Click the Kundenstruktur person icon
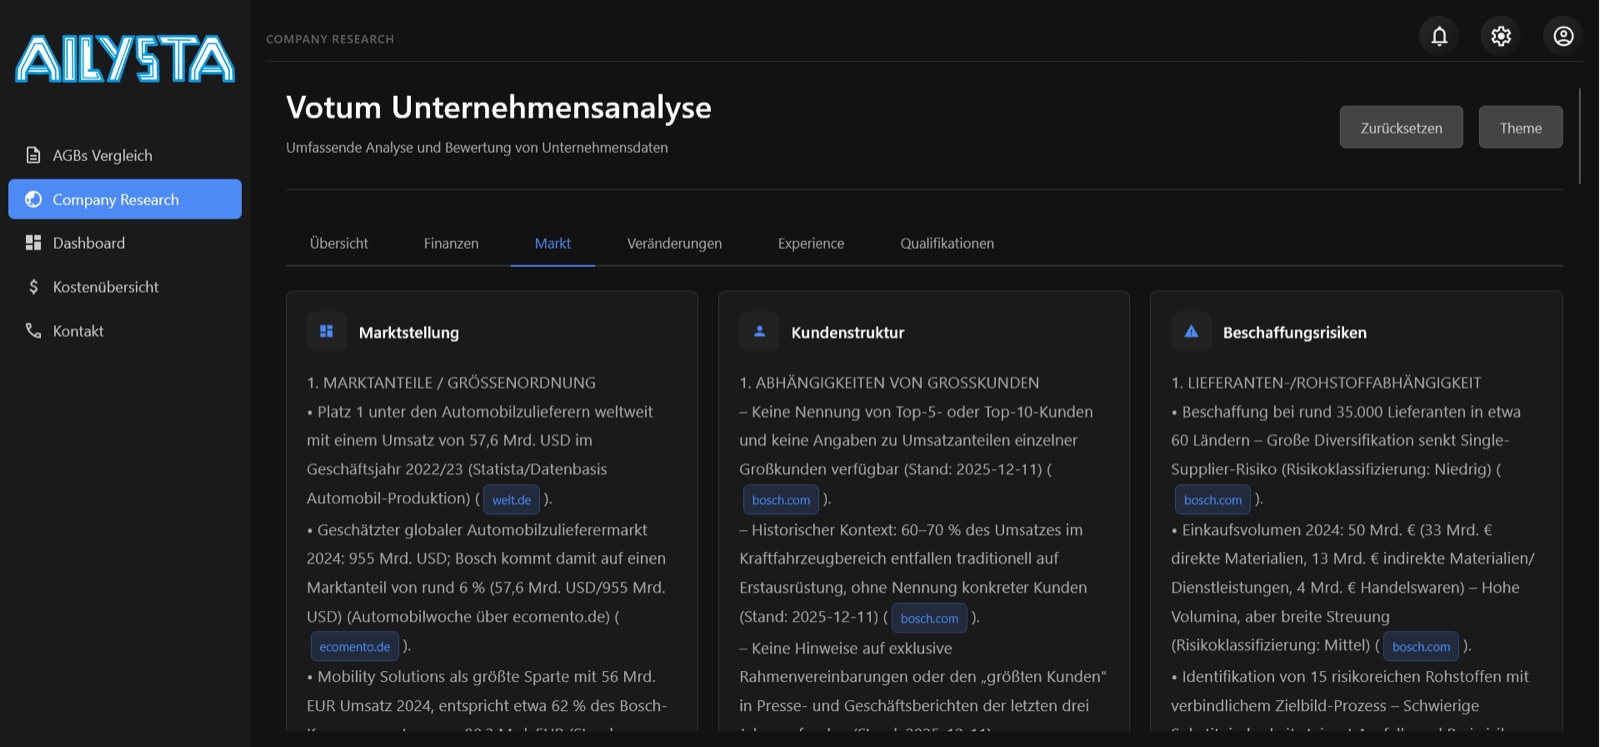The height and width of the screenshot is (747, 1600). click(x=759, y=331)
